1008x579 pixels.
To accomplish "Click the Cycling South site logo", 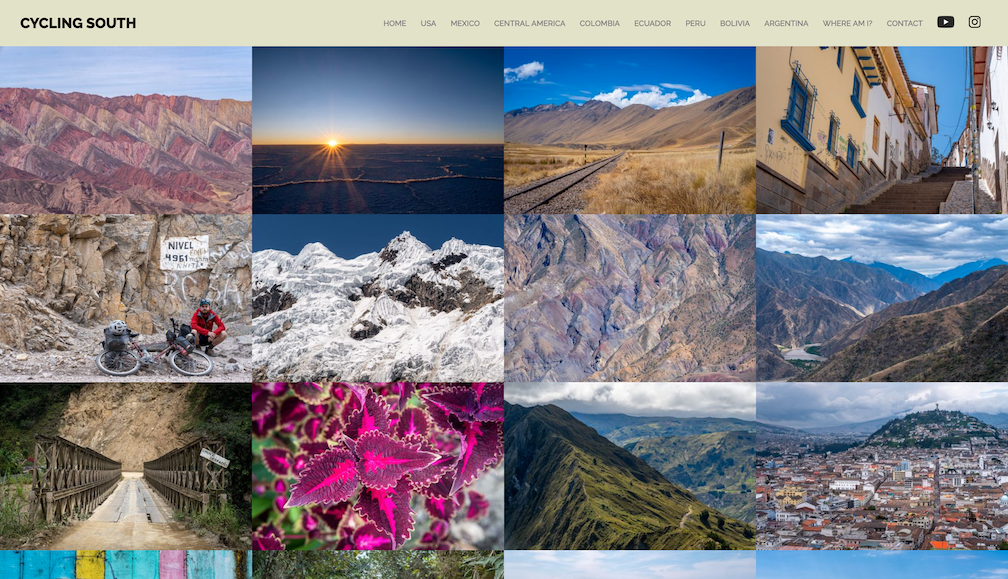I will coord(78,23).
